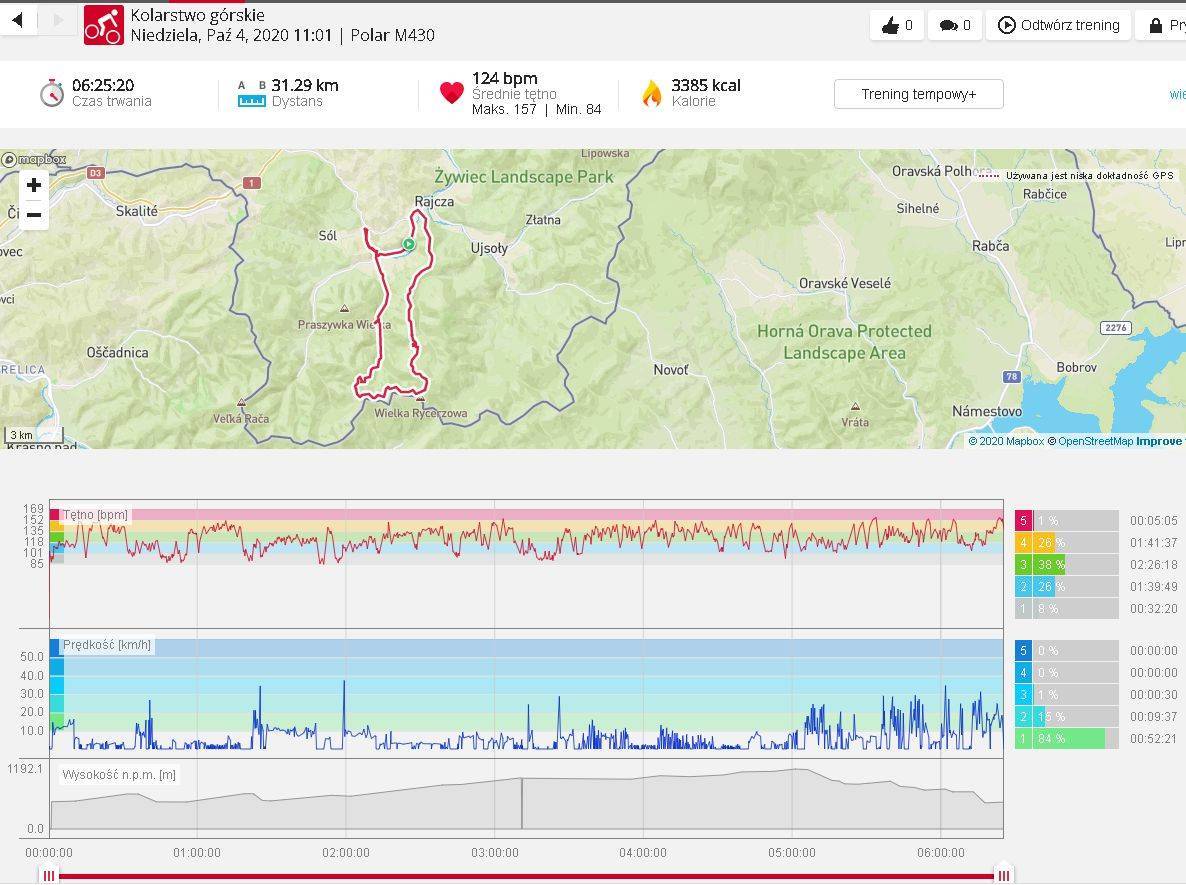Click the forward arrow navigation button
Image resolution: width=1186 pixels, height=885 pixels.
tap(58, 20)
